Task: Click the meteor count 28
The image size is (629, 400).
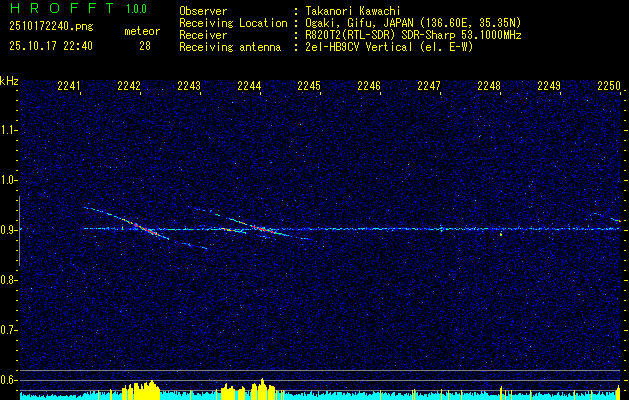Action: click(145, 46)
